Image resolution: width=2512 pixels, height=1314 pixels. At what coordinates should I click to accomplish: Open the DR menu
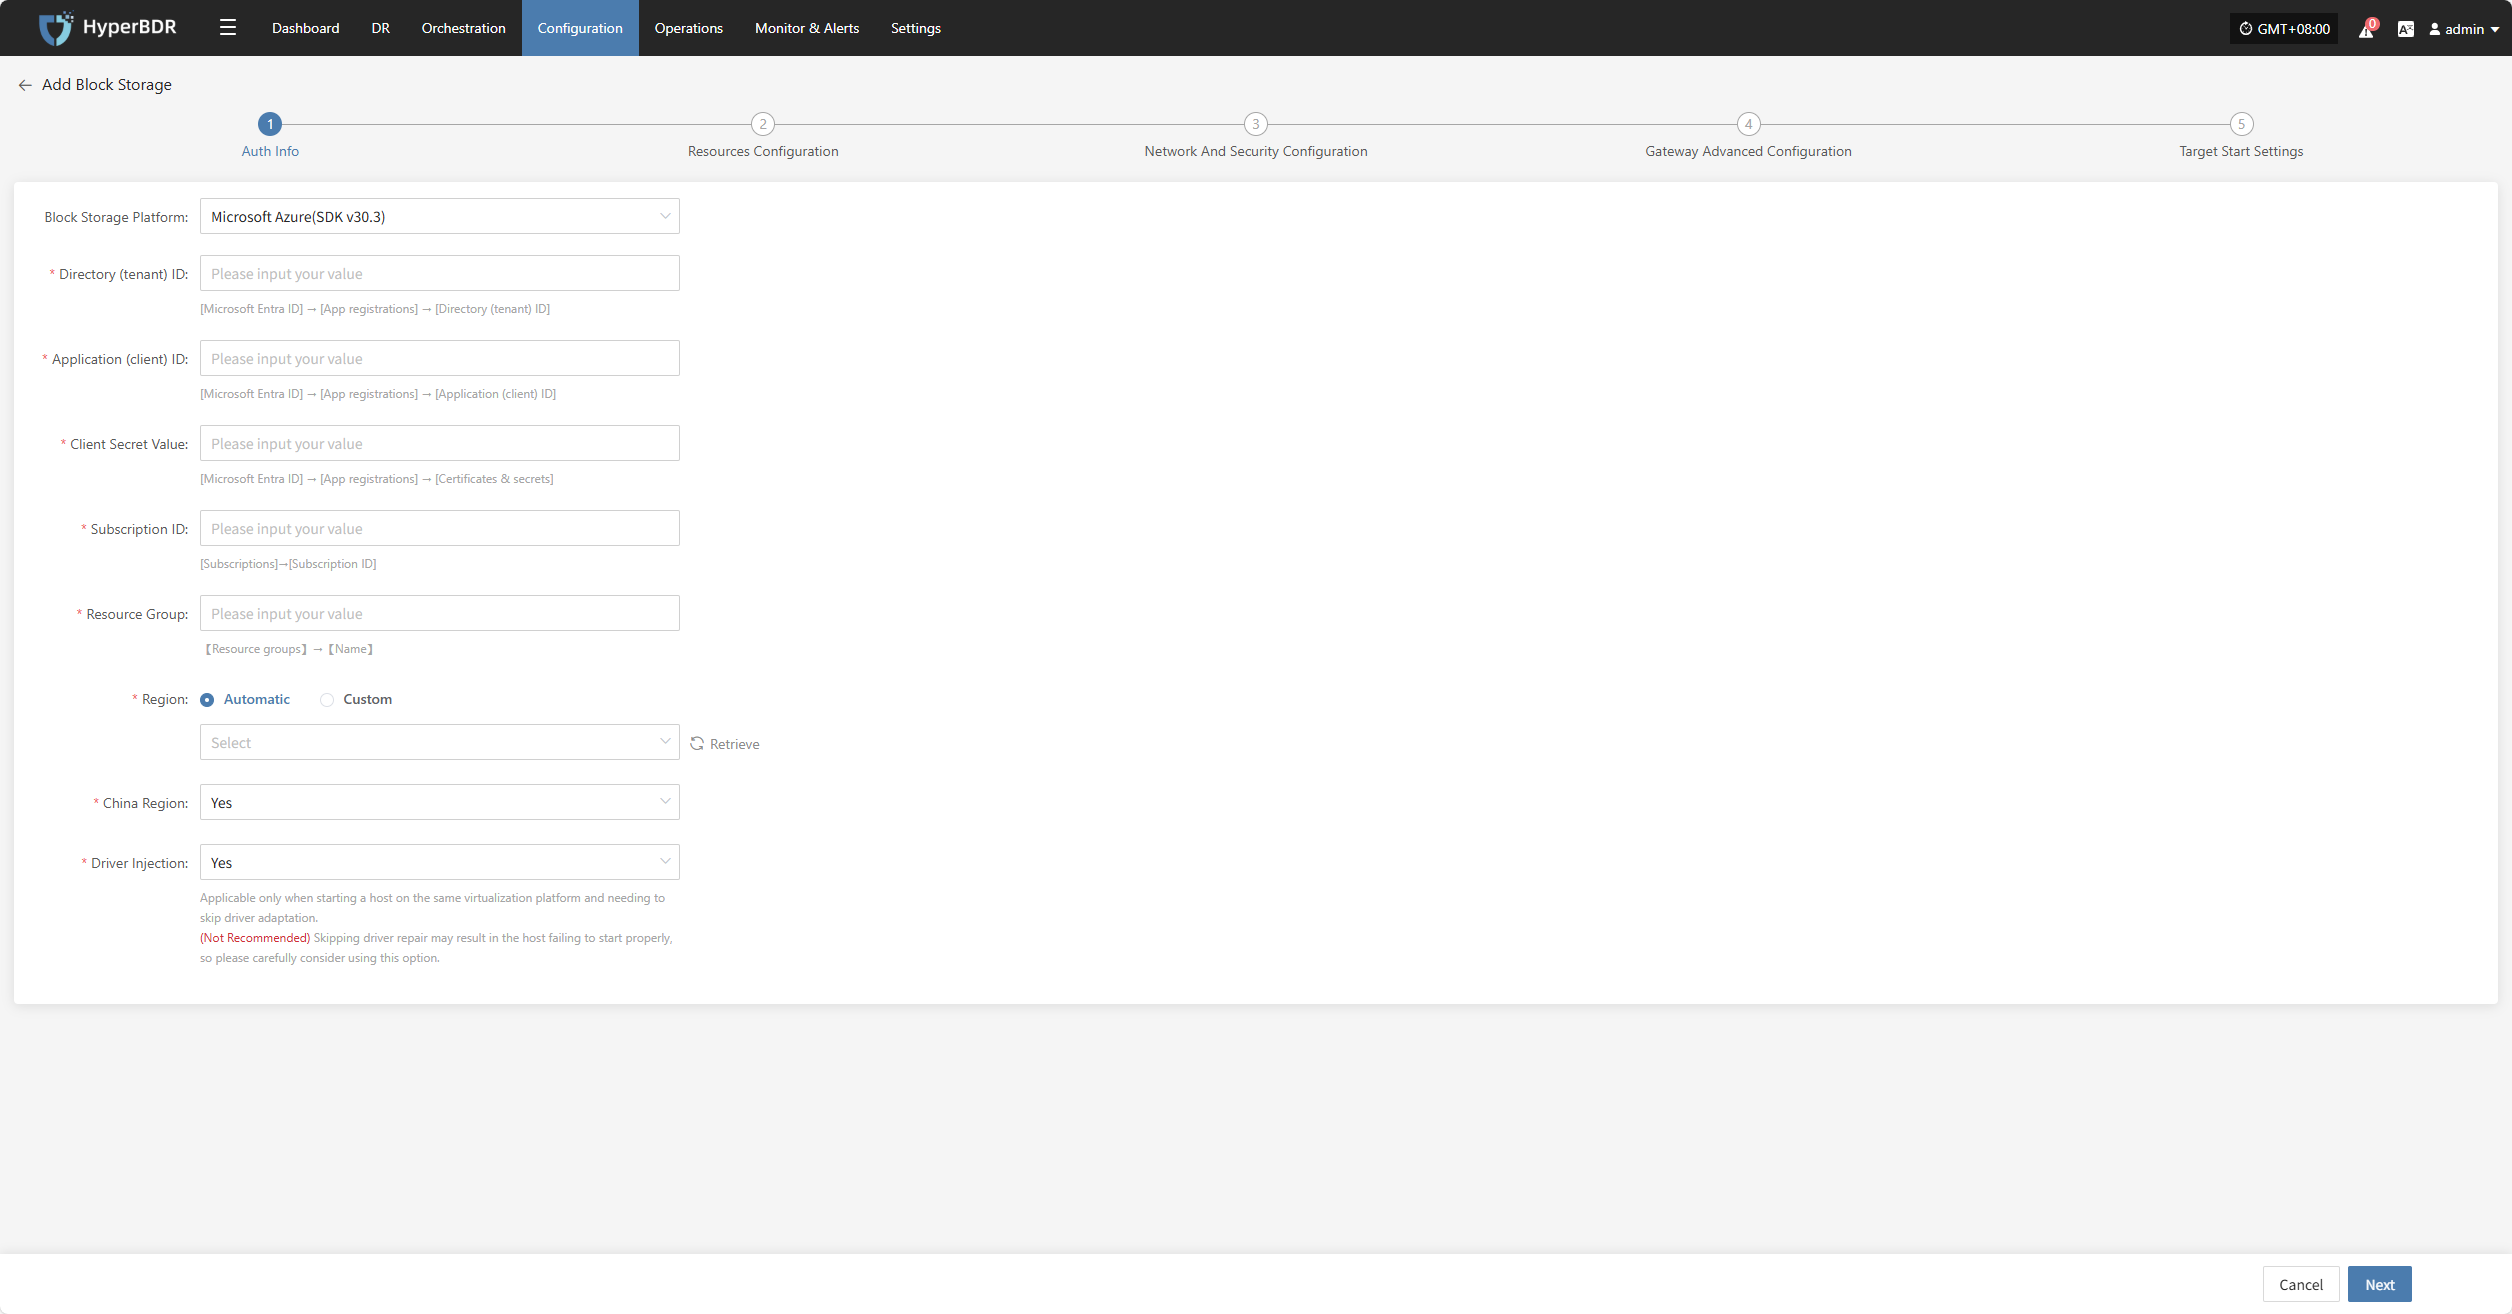point(381,28)
